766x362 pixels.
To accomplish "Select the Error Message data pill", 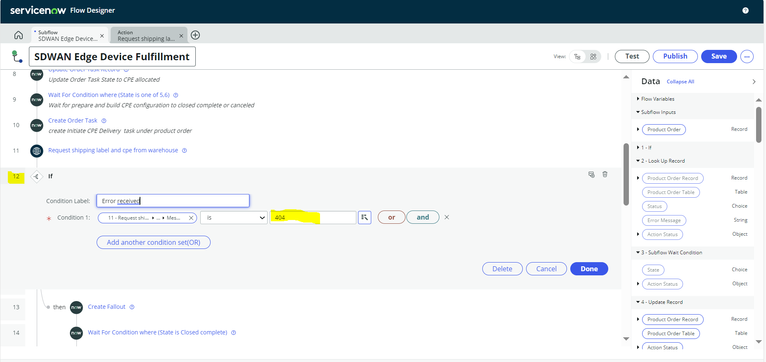I will [664, 221].
